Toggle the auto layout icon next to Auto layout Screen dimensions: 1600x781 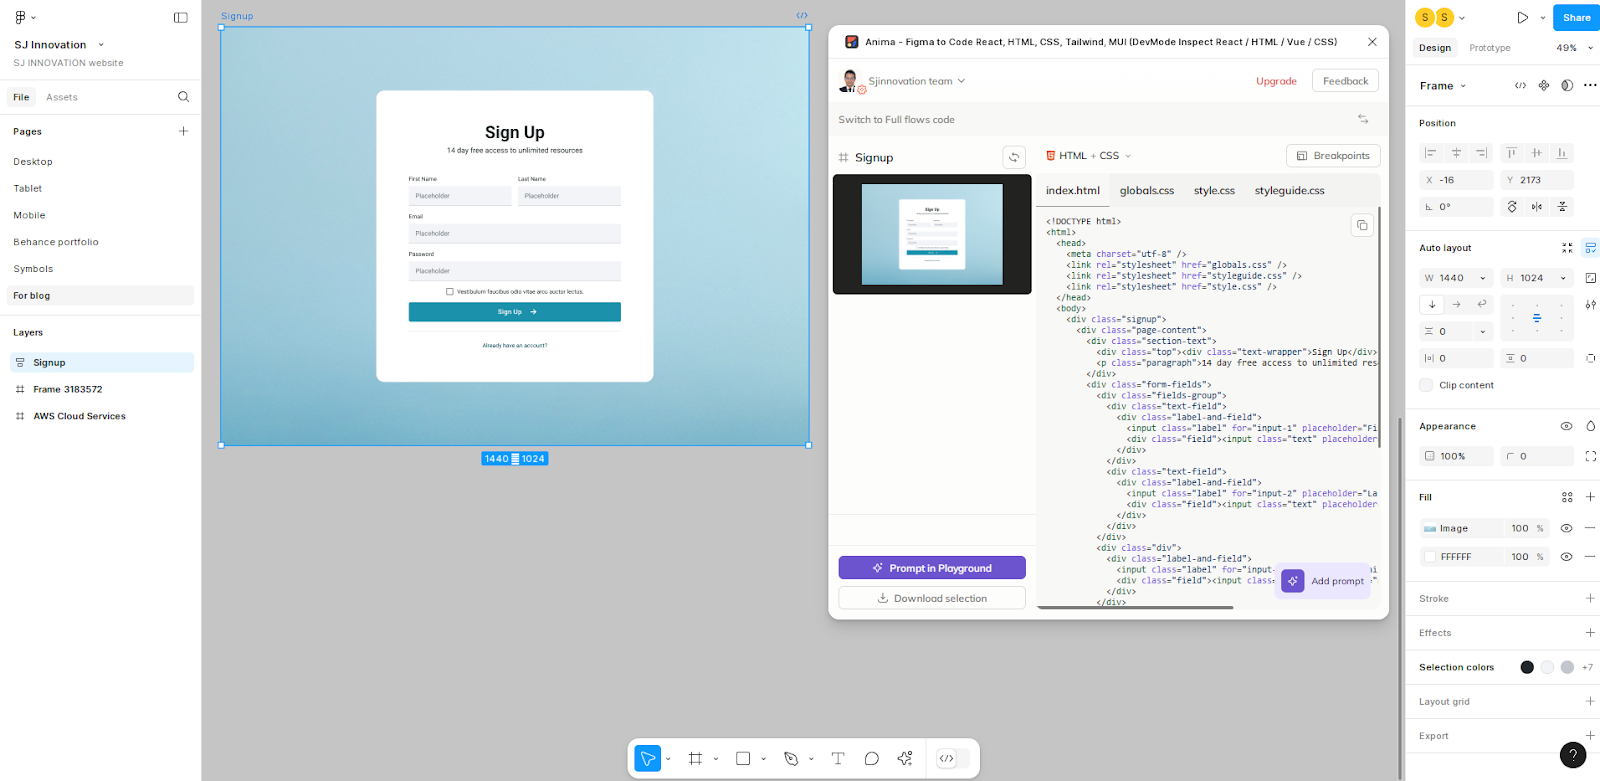(1590, 248)
